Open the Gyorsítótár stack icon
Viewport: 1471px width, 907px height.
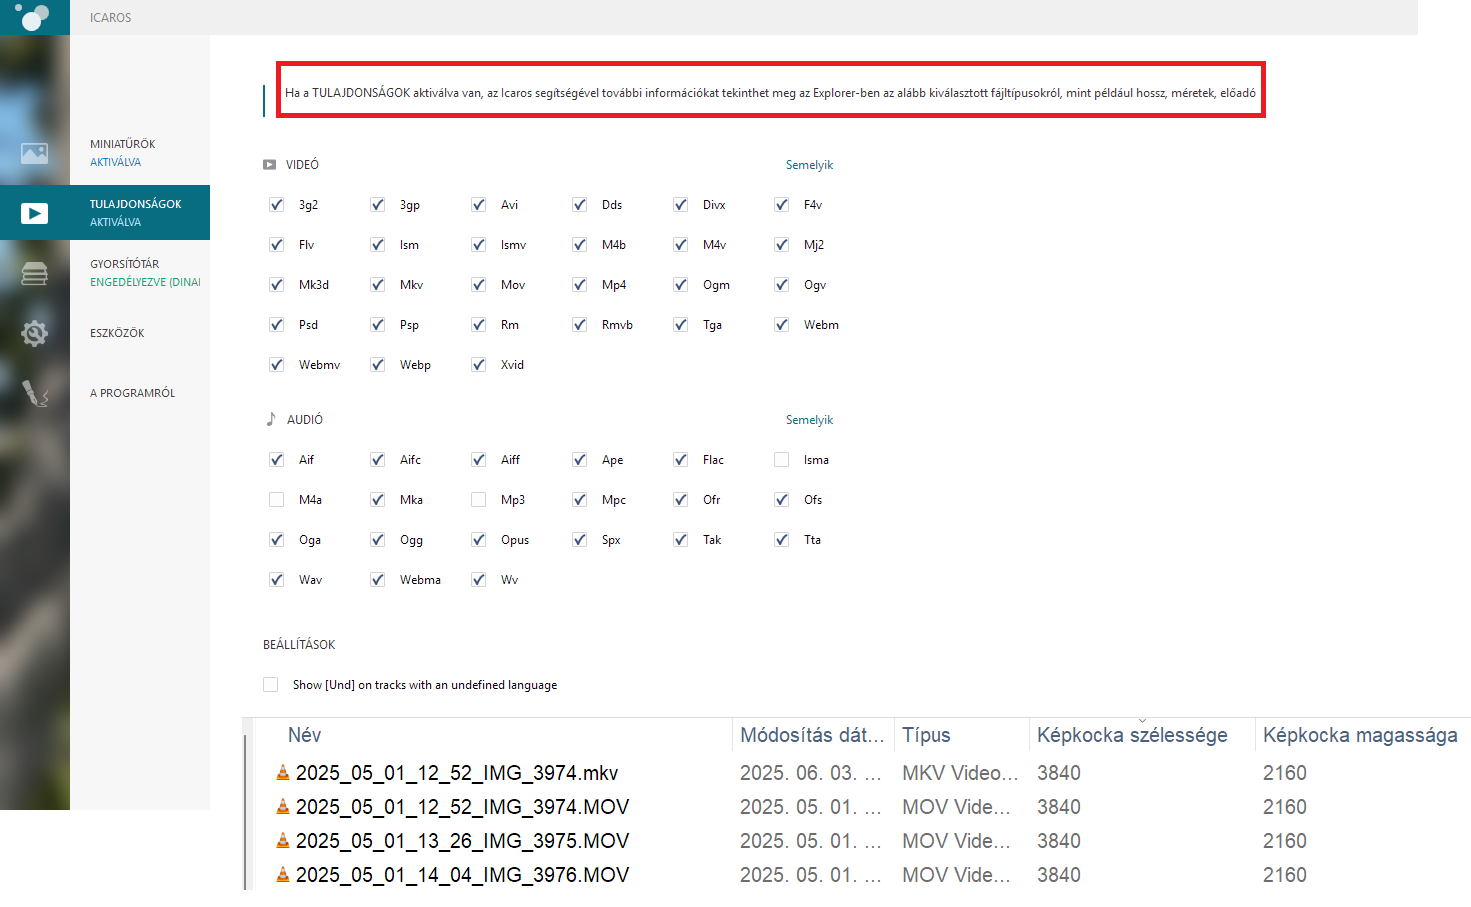35,273
